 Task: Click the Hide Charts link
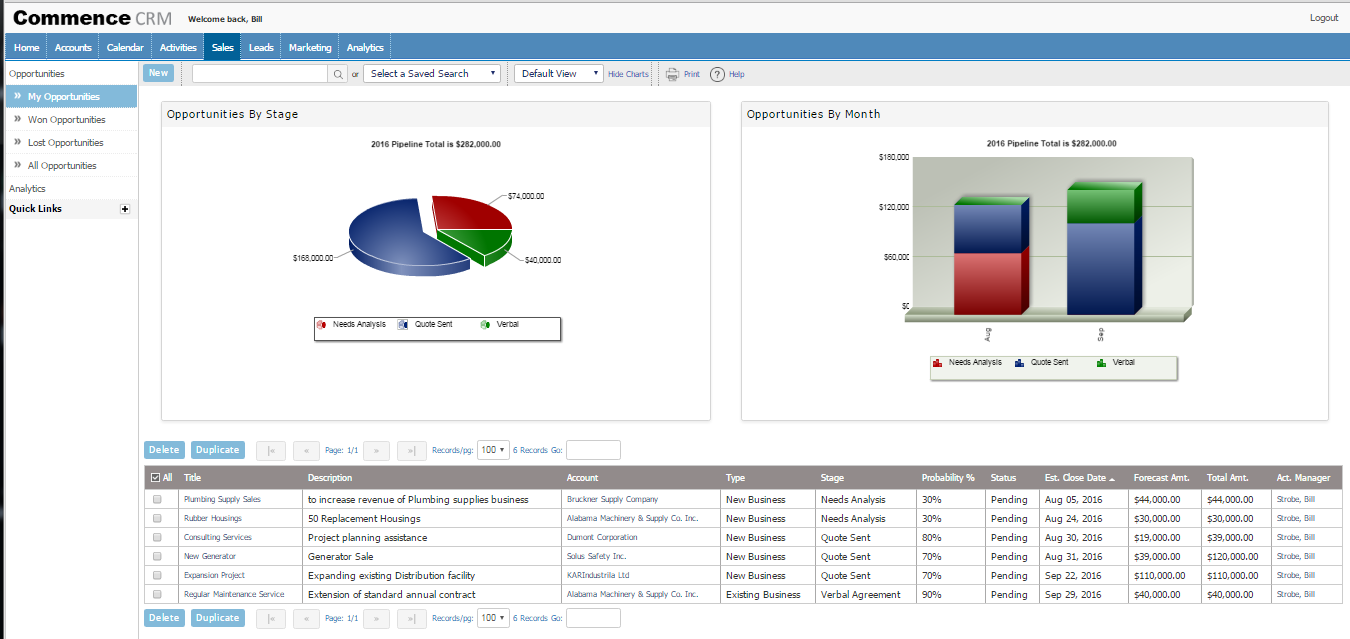(628, 74)
